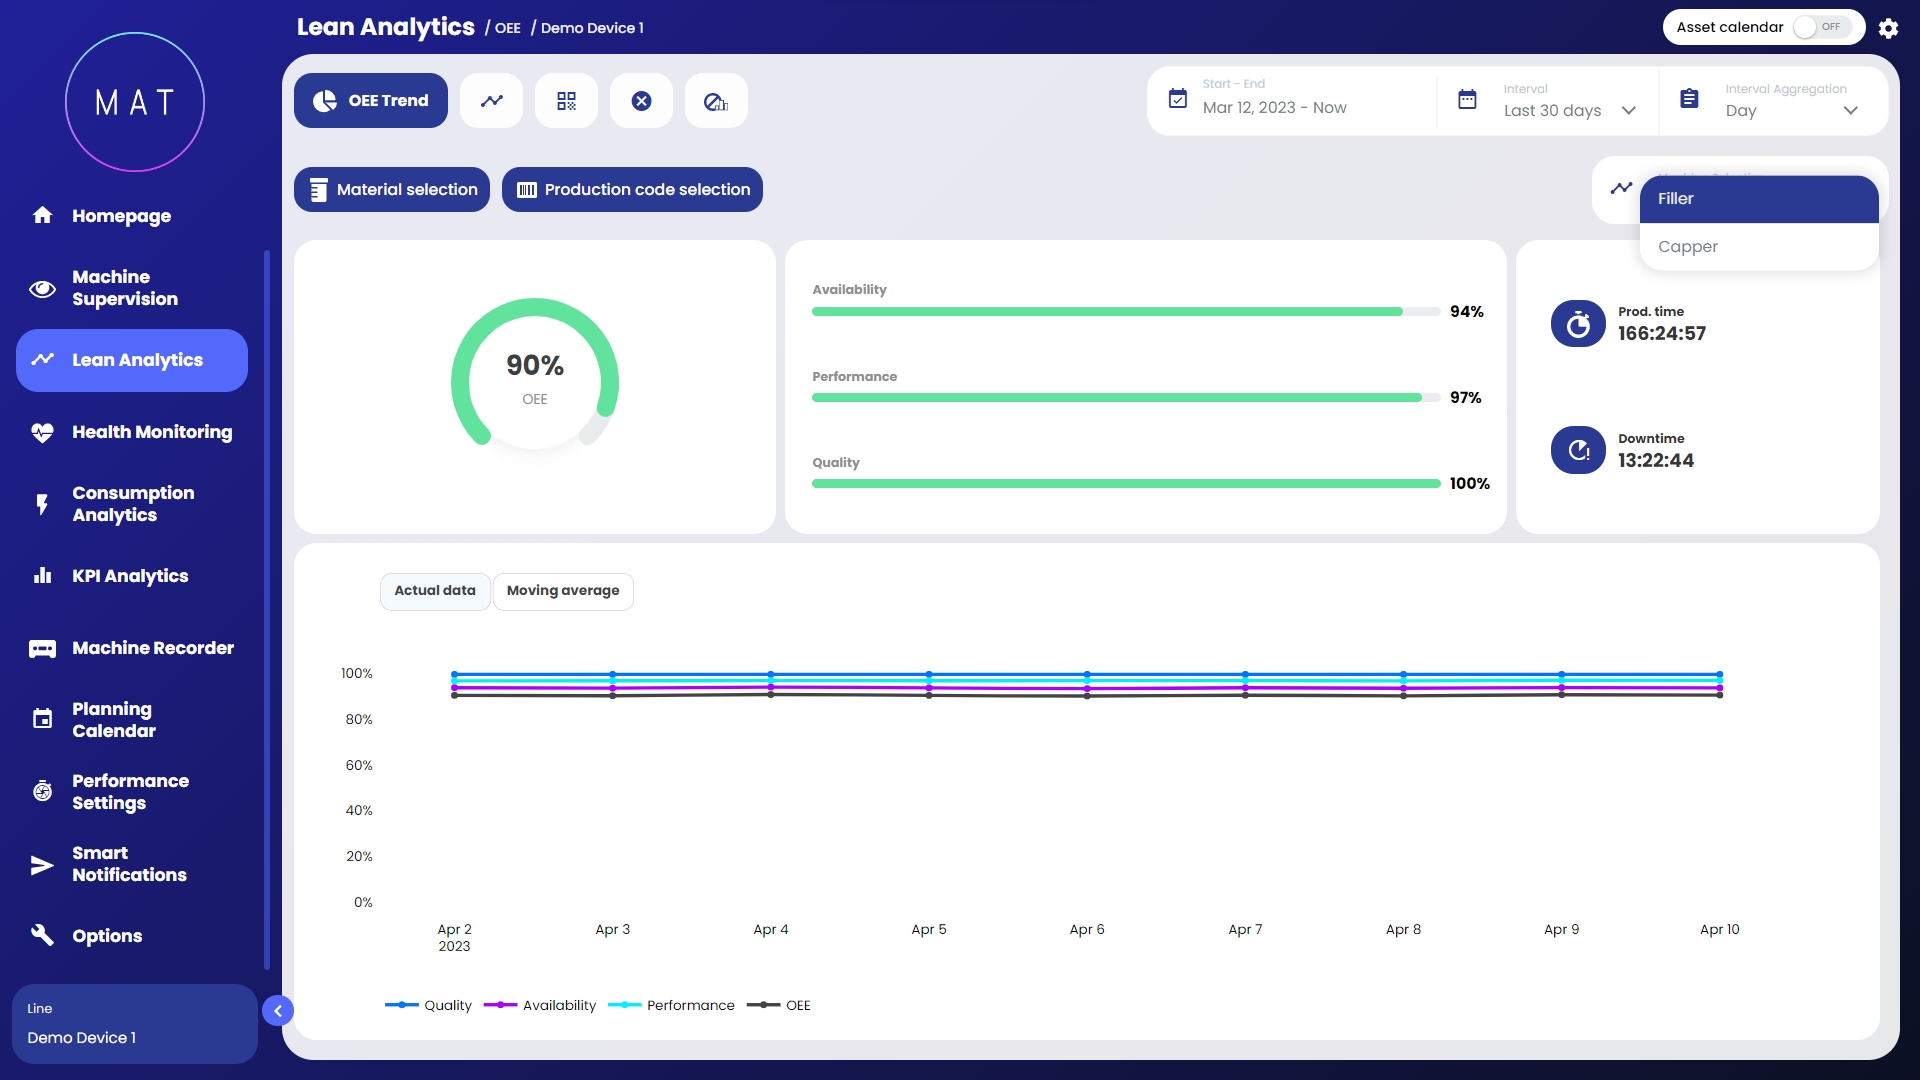
Task: Click the Start - End calendar icon
Action: (1178, 99)
